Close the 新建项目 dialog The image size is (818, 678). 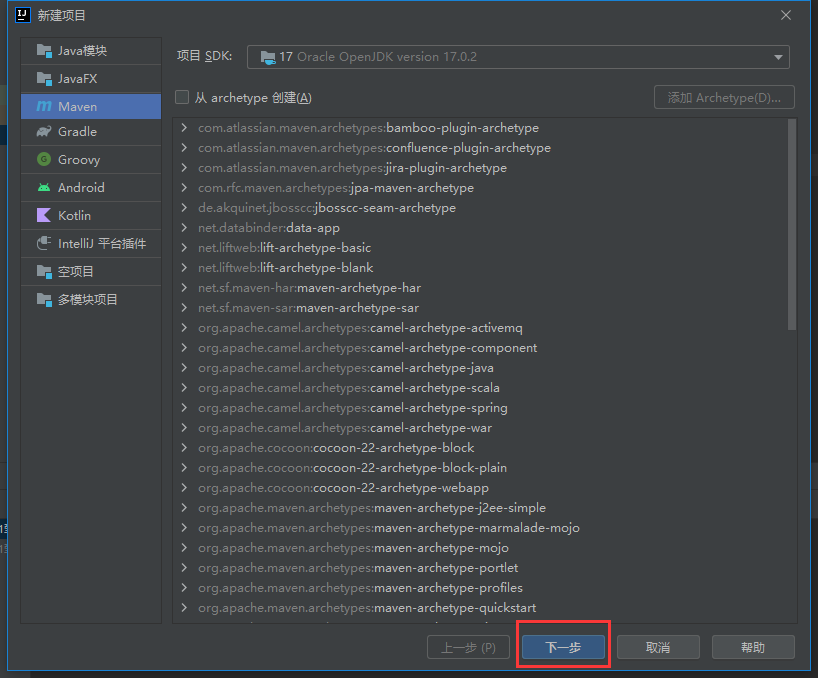pos(786,15)
